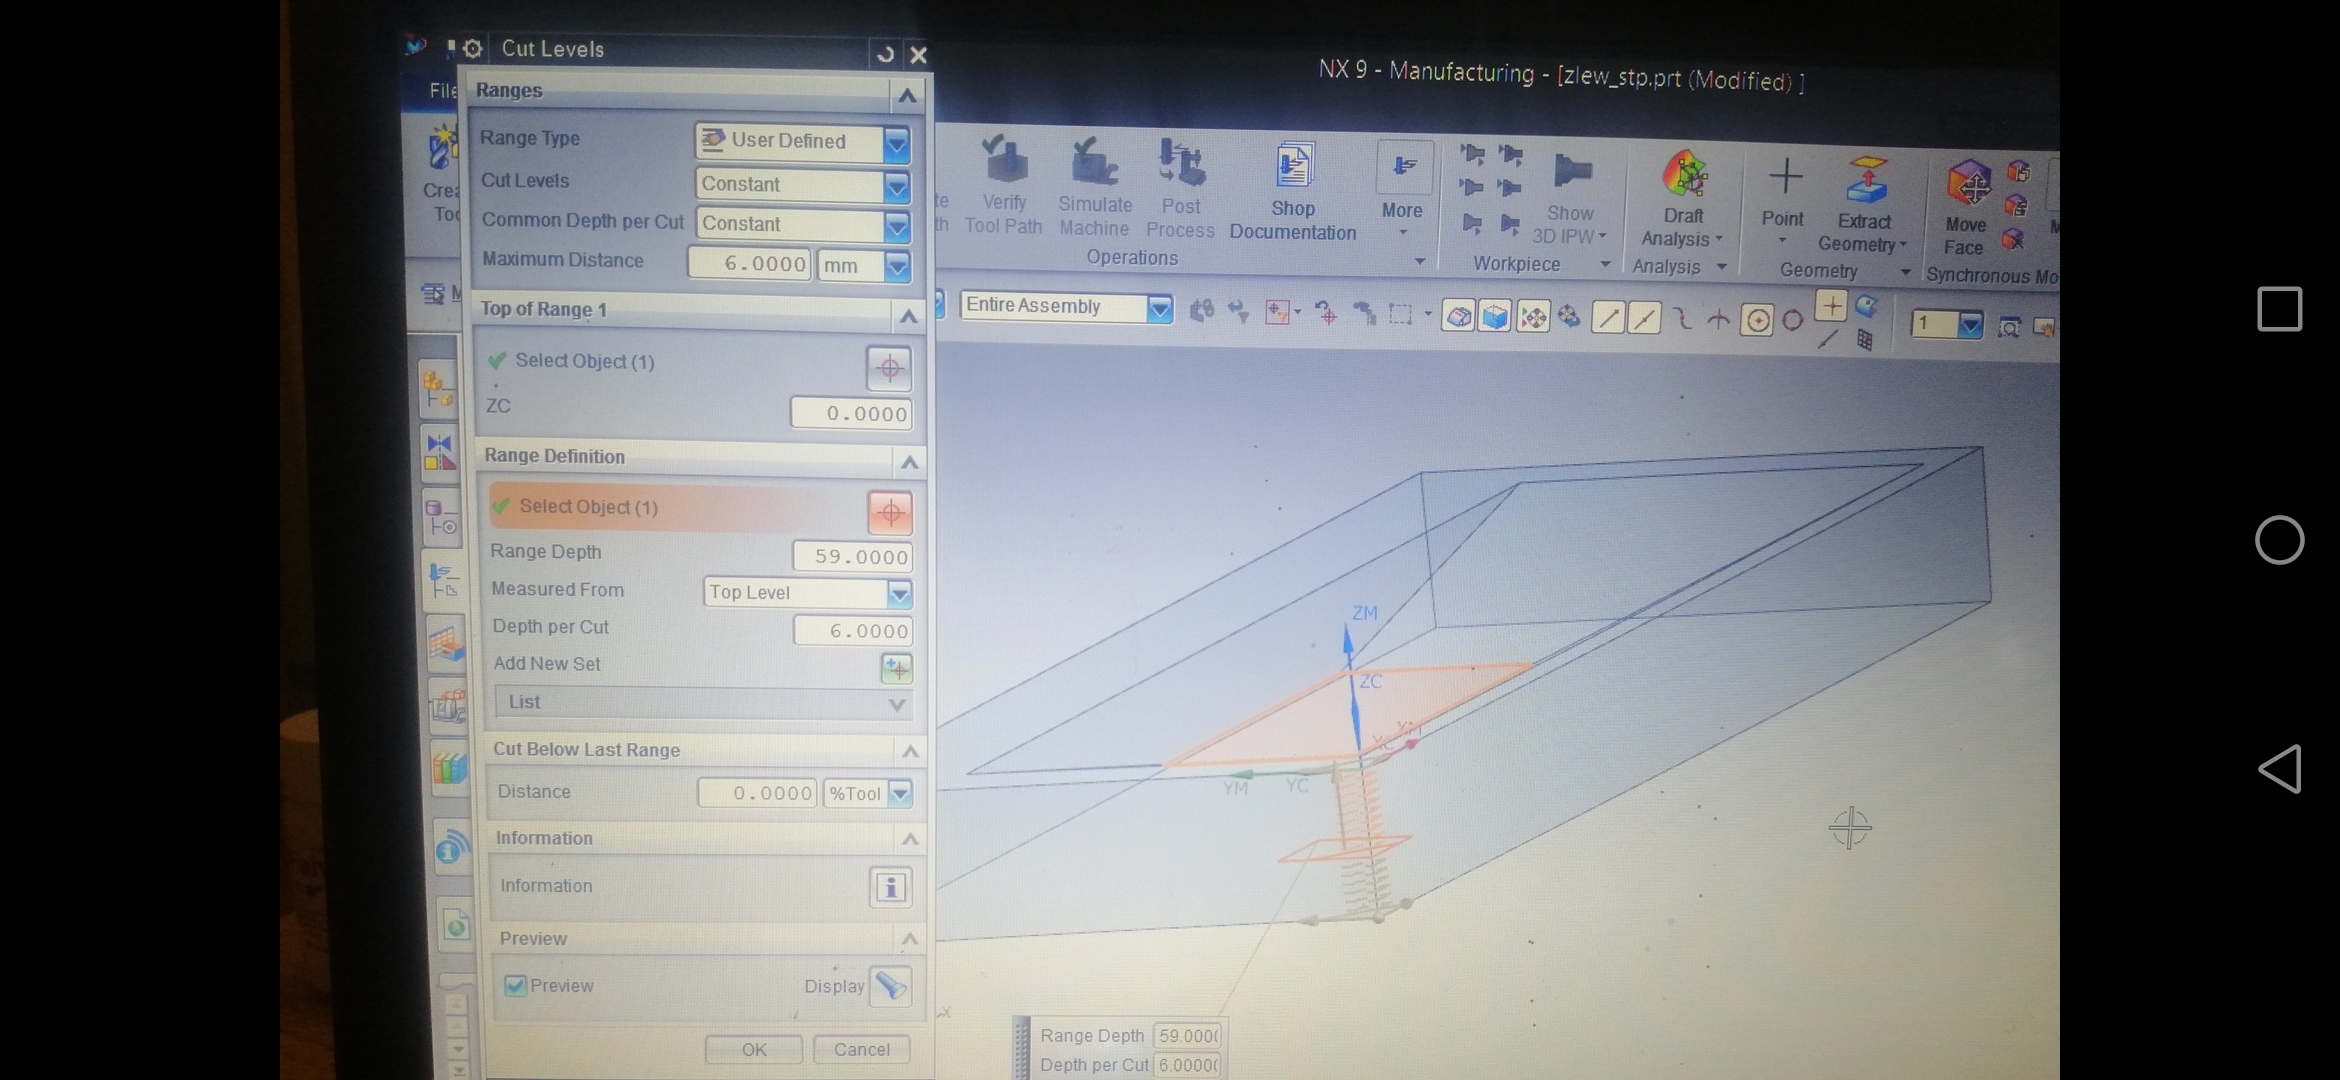Tap the Android recent apps square button
The height and width of the screenshot is (1080, 2340).
[2280, 309]
